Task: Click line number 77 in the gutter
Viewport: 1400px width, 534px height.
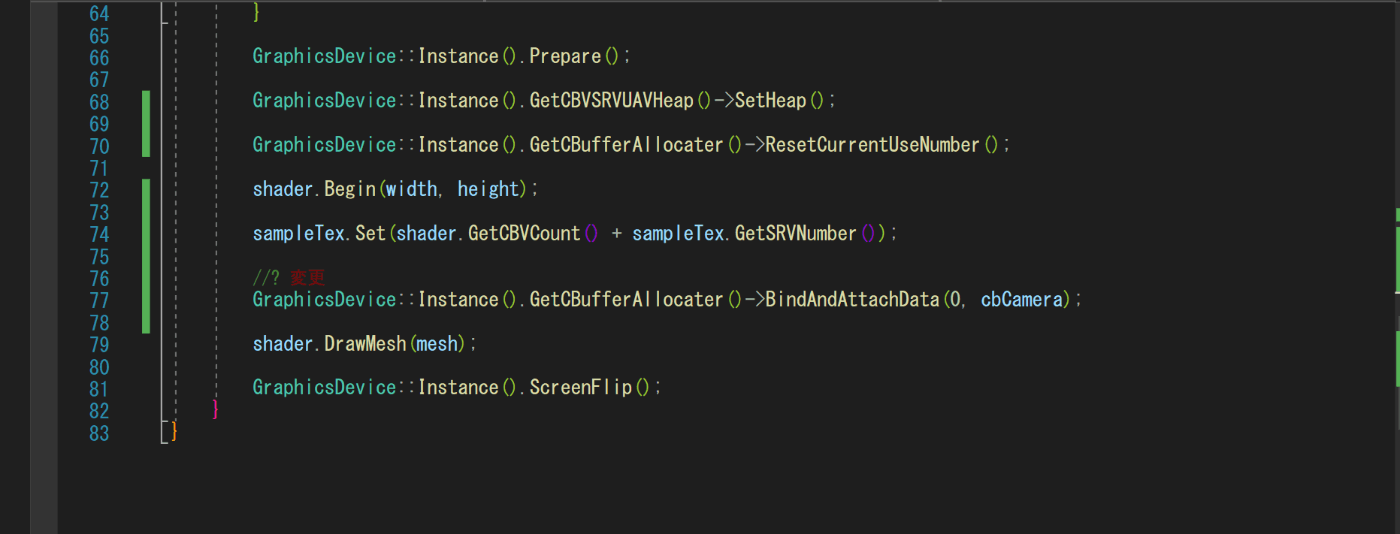Action: [x=99, y=299]
